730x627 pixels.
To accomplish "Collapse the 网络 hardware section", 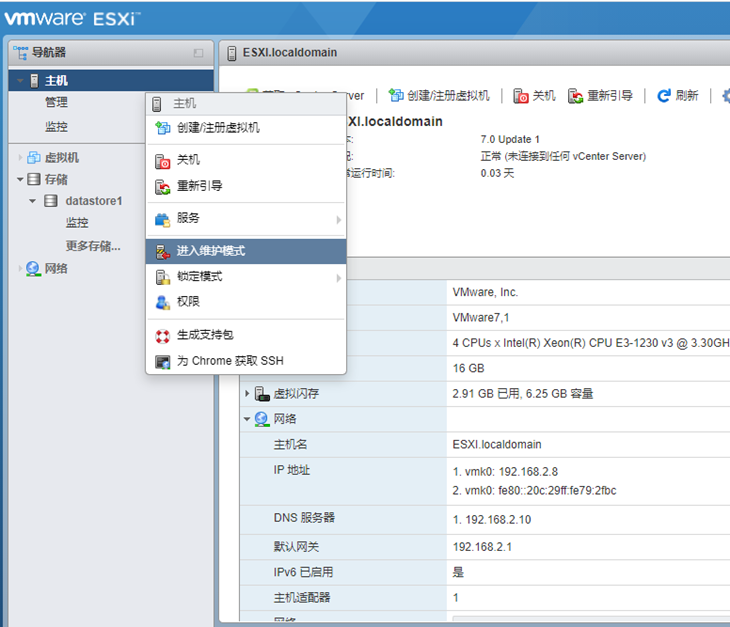I will (x=247, y=419).
